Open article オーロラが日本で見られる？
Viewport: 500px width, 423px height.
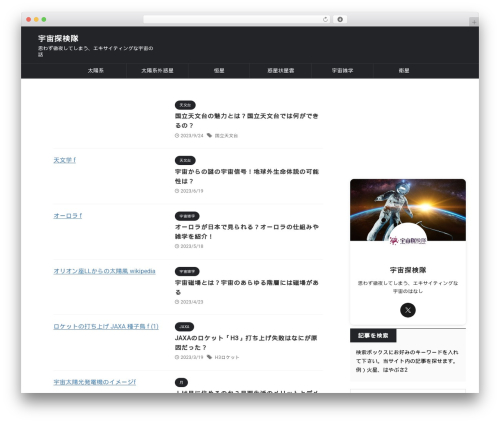[247, 232]
